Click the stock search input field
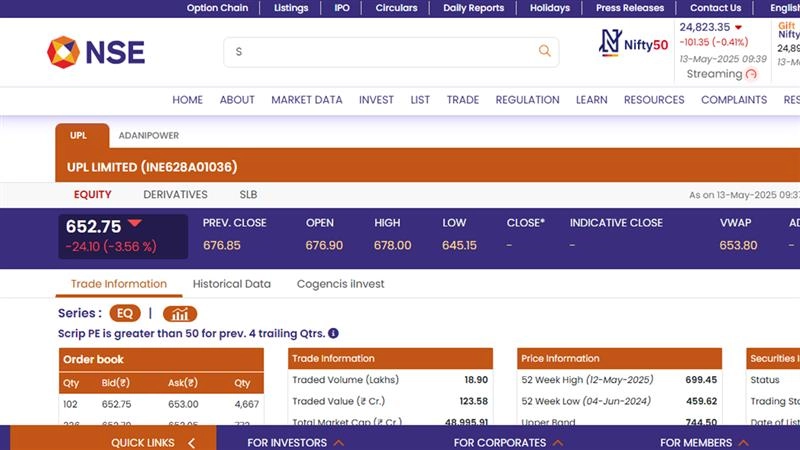800x450 pixels. coord(380,52)
